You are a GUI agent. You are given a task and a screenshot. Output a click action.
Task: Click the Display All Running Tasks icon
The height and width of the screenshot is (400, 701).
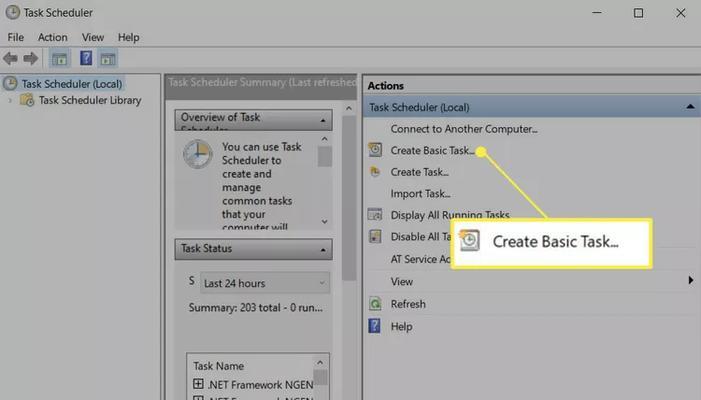pyautogui.click(x=375, y=215)
